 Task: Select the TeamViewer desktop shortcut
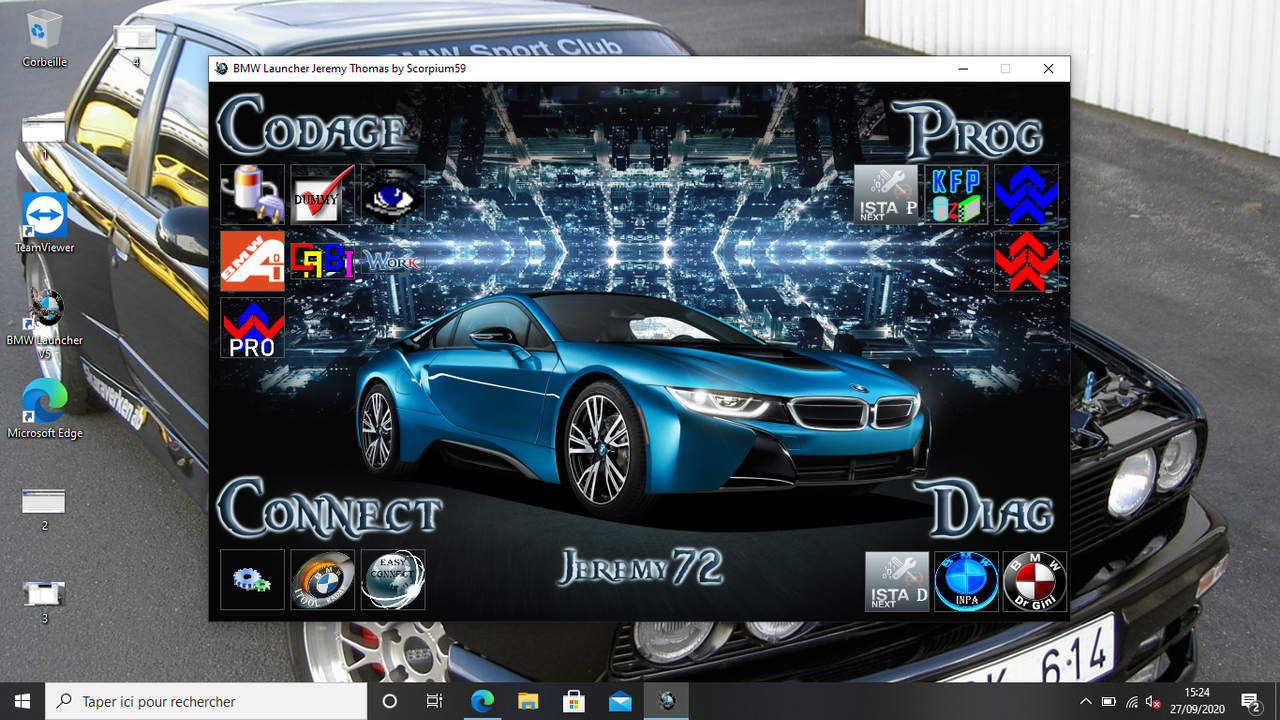tap(45, 222)
